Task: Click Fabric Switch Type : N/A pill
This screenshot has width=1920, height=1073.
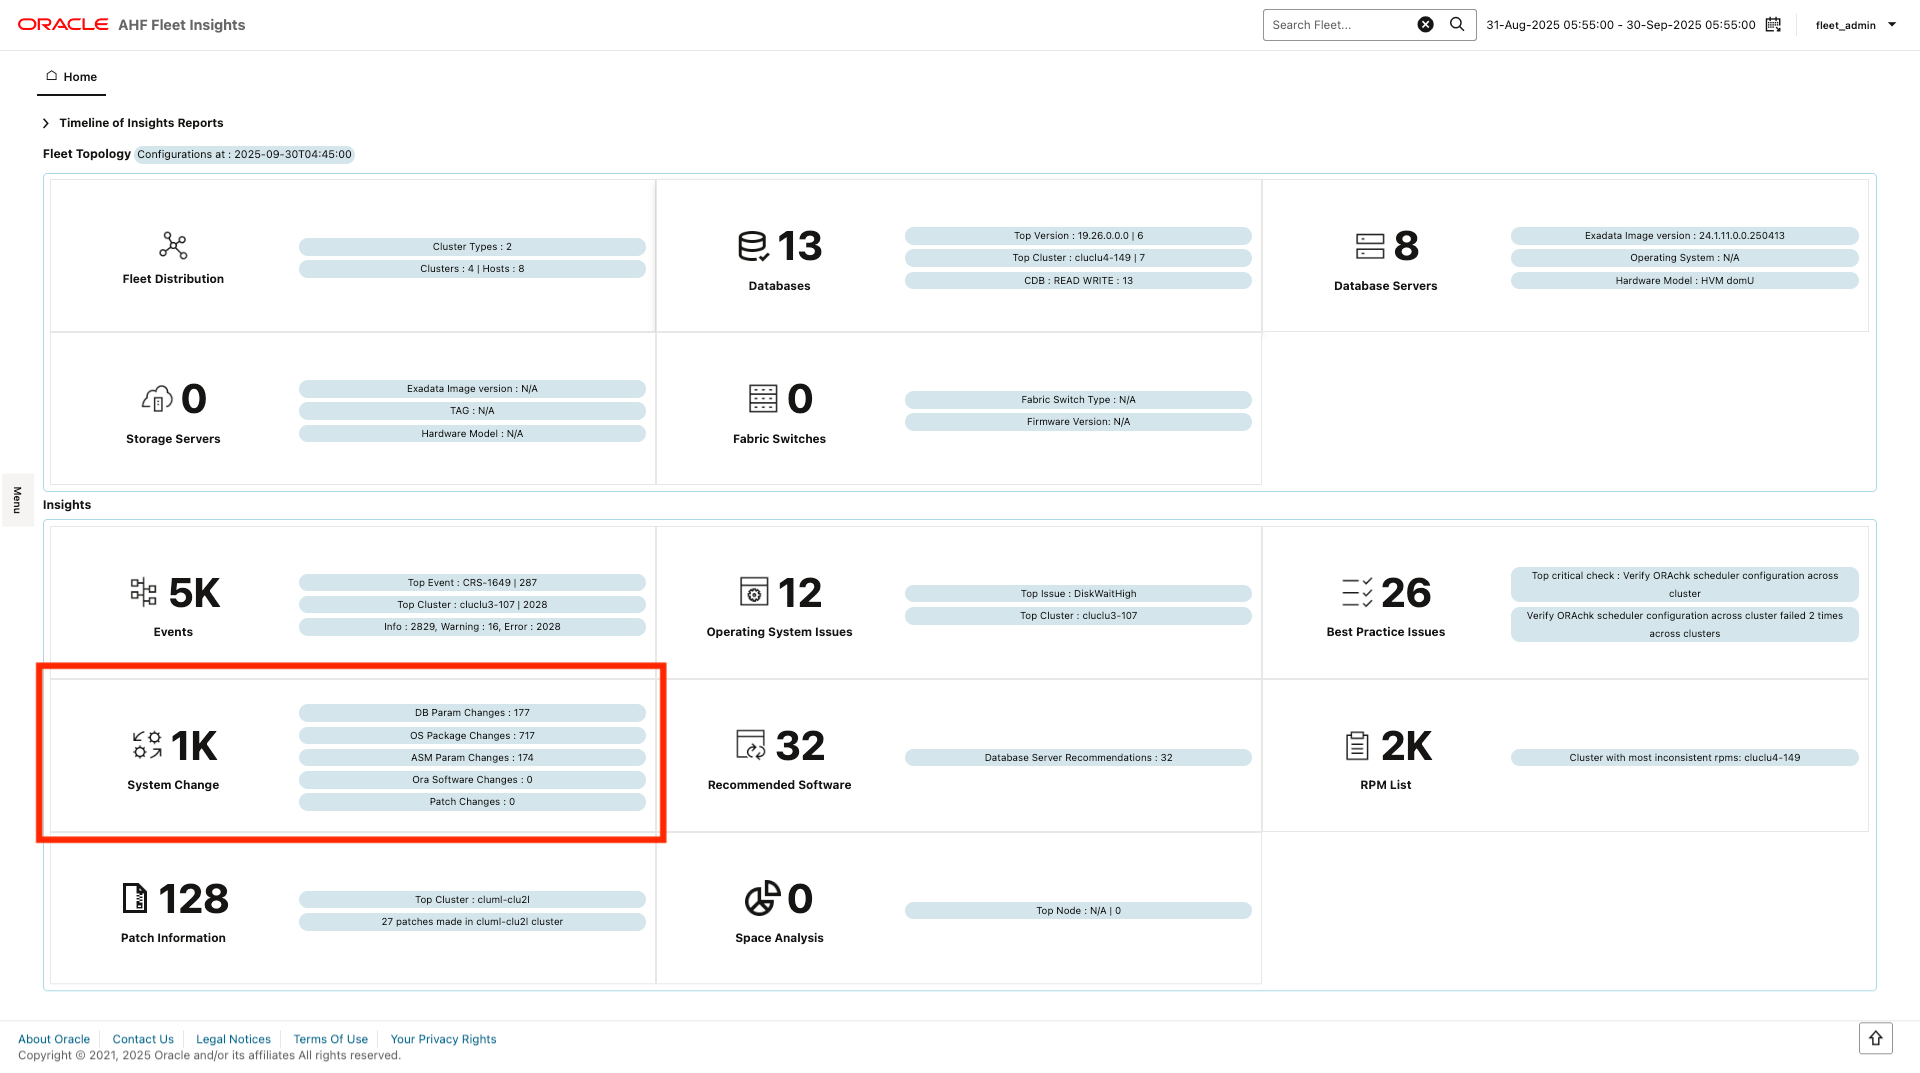Action: point(1078,400)
